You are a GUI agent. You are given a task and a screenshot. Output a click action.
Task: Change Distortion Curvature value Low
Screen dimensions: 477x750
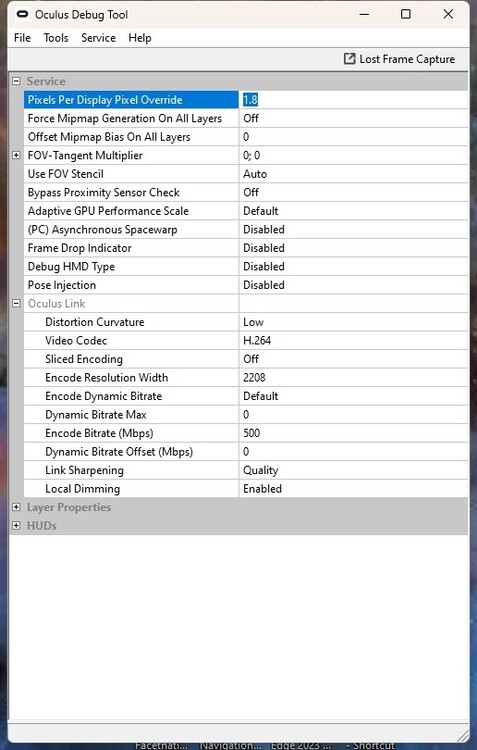[353, 322]
